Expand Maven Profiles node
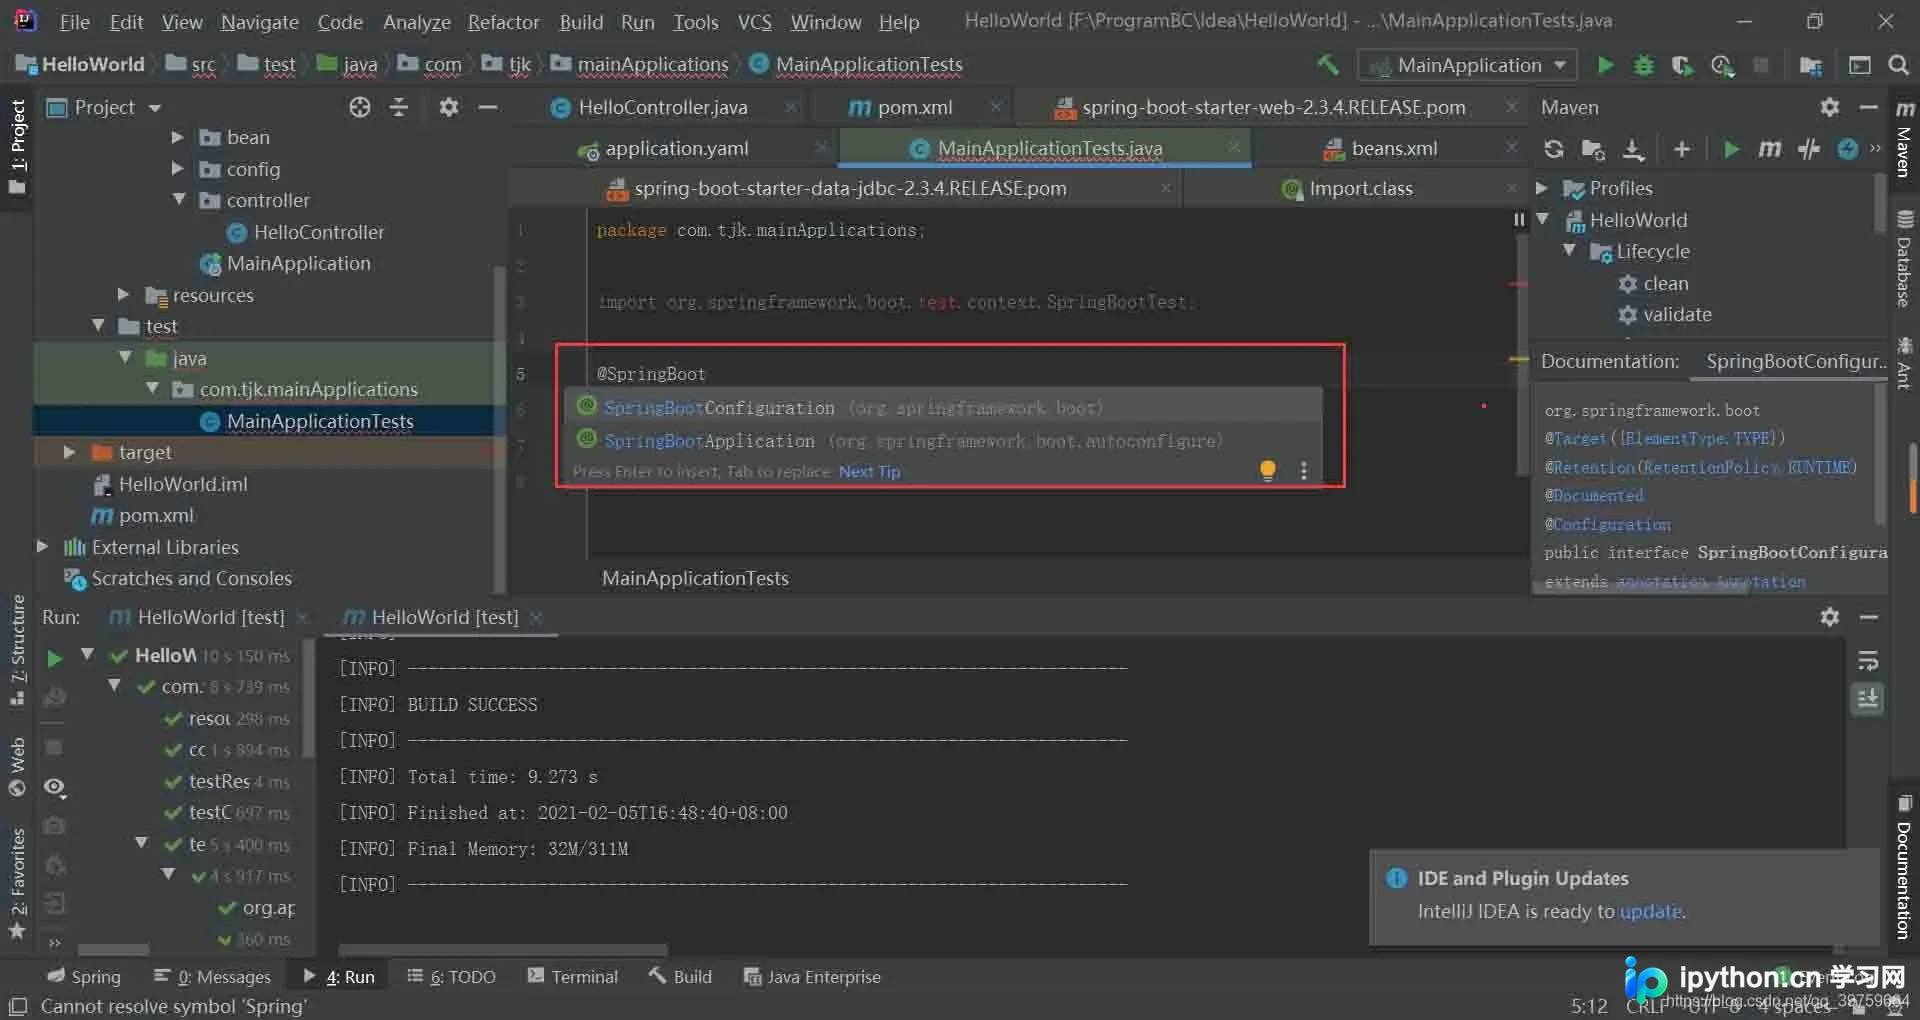 click(x=1542, y=188)
